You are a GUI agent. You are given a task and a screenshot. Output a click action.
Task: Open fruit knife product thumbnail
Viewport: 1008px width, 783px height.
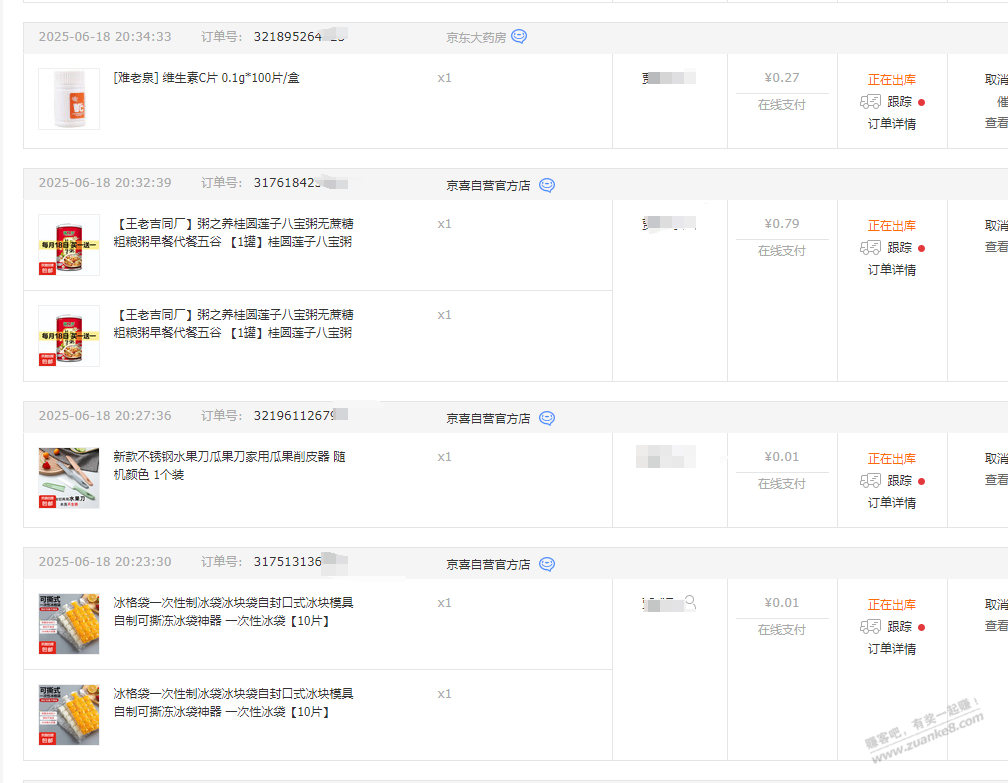(x=69, y=478)
